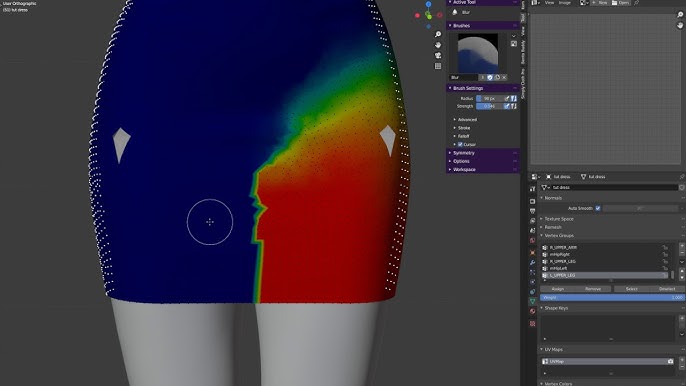Open the World properties tab icon
The width and height of the screenshot is (686, 386).
tap(532, 240)
